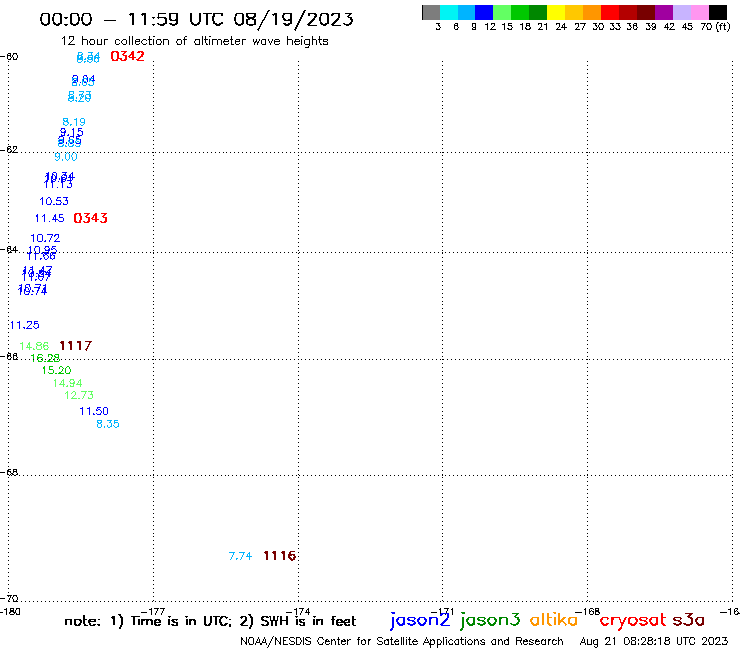Click the 10.72 wave height value
This screenshot has height=650, width=740.
coord(45,238)
